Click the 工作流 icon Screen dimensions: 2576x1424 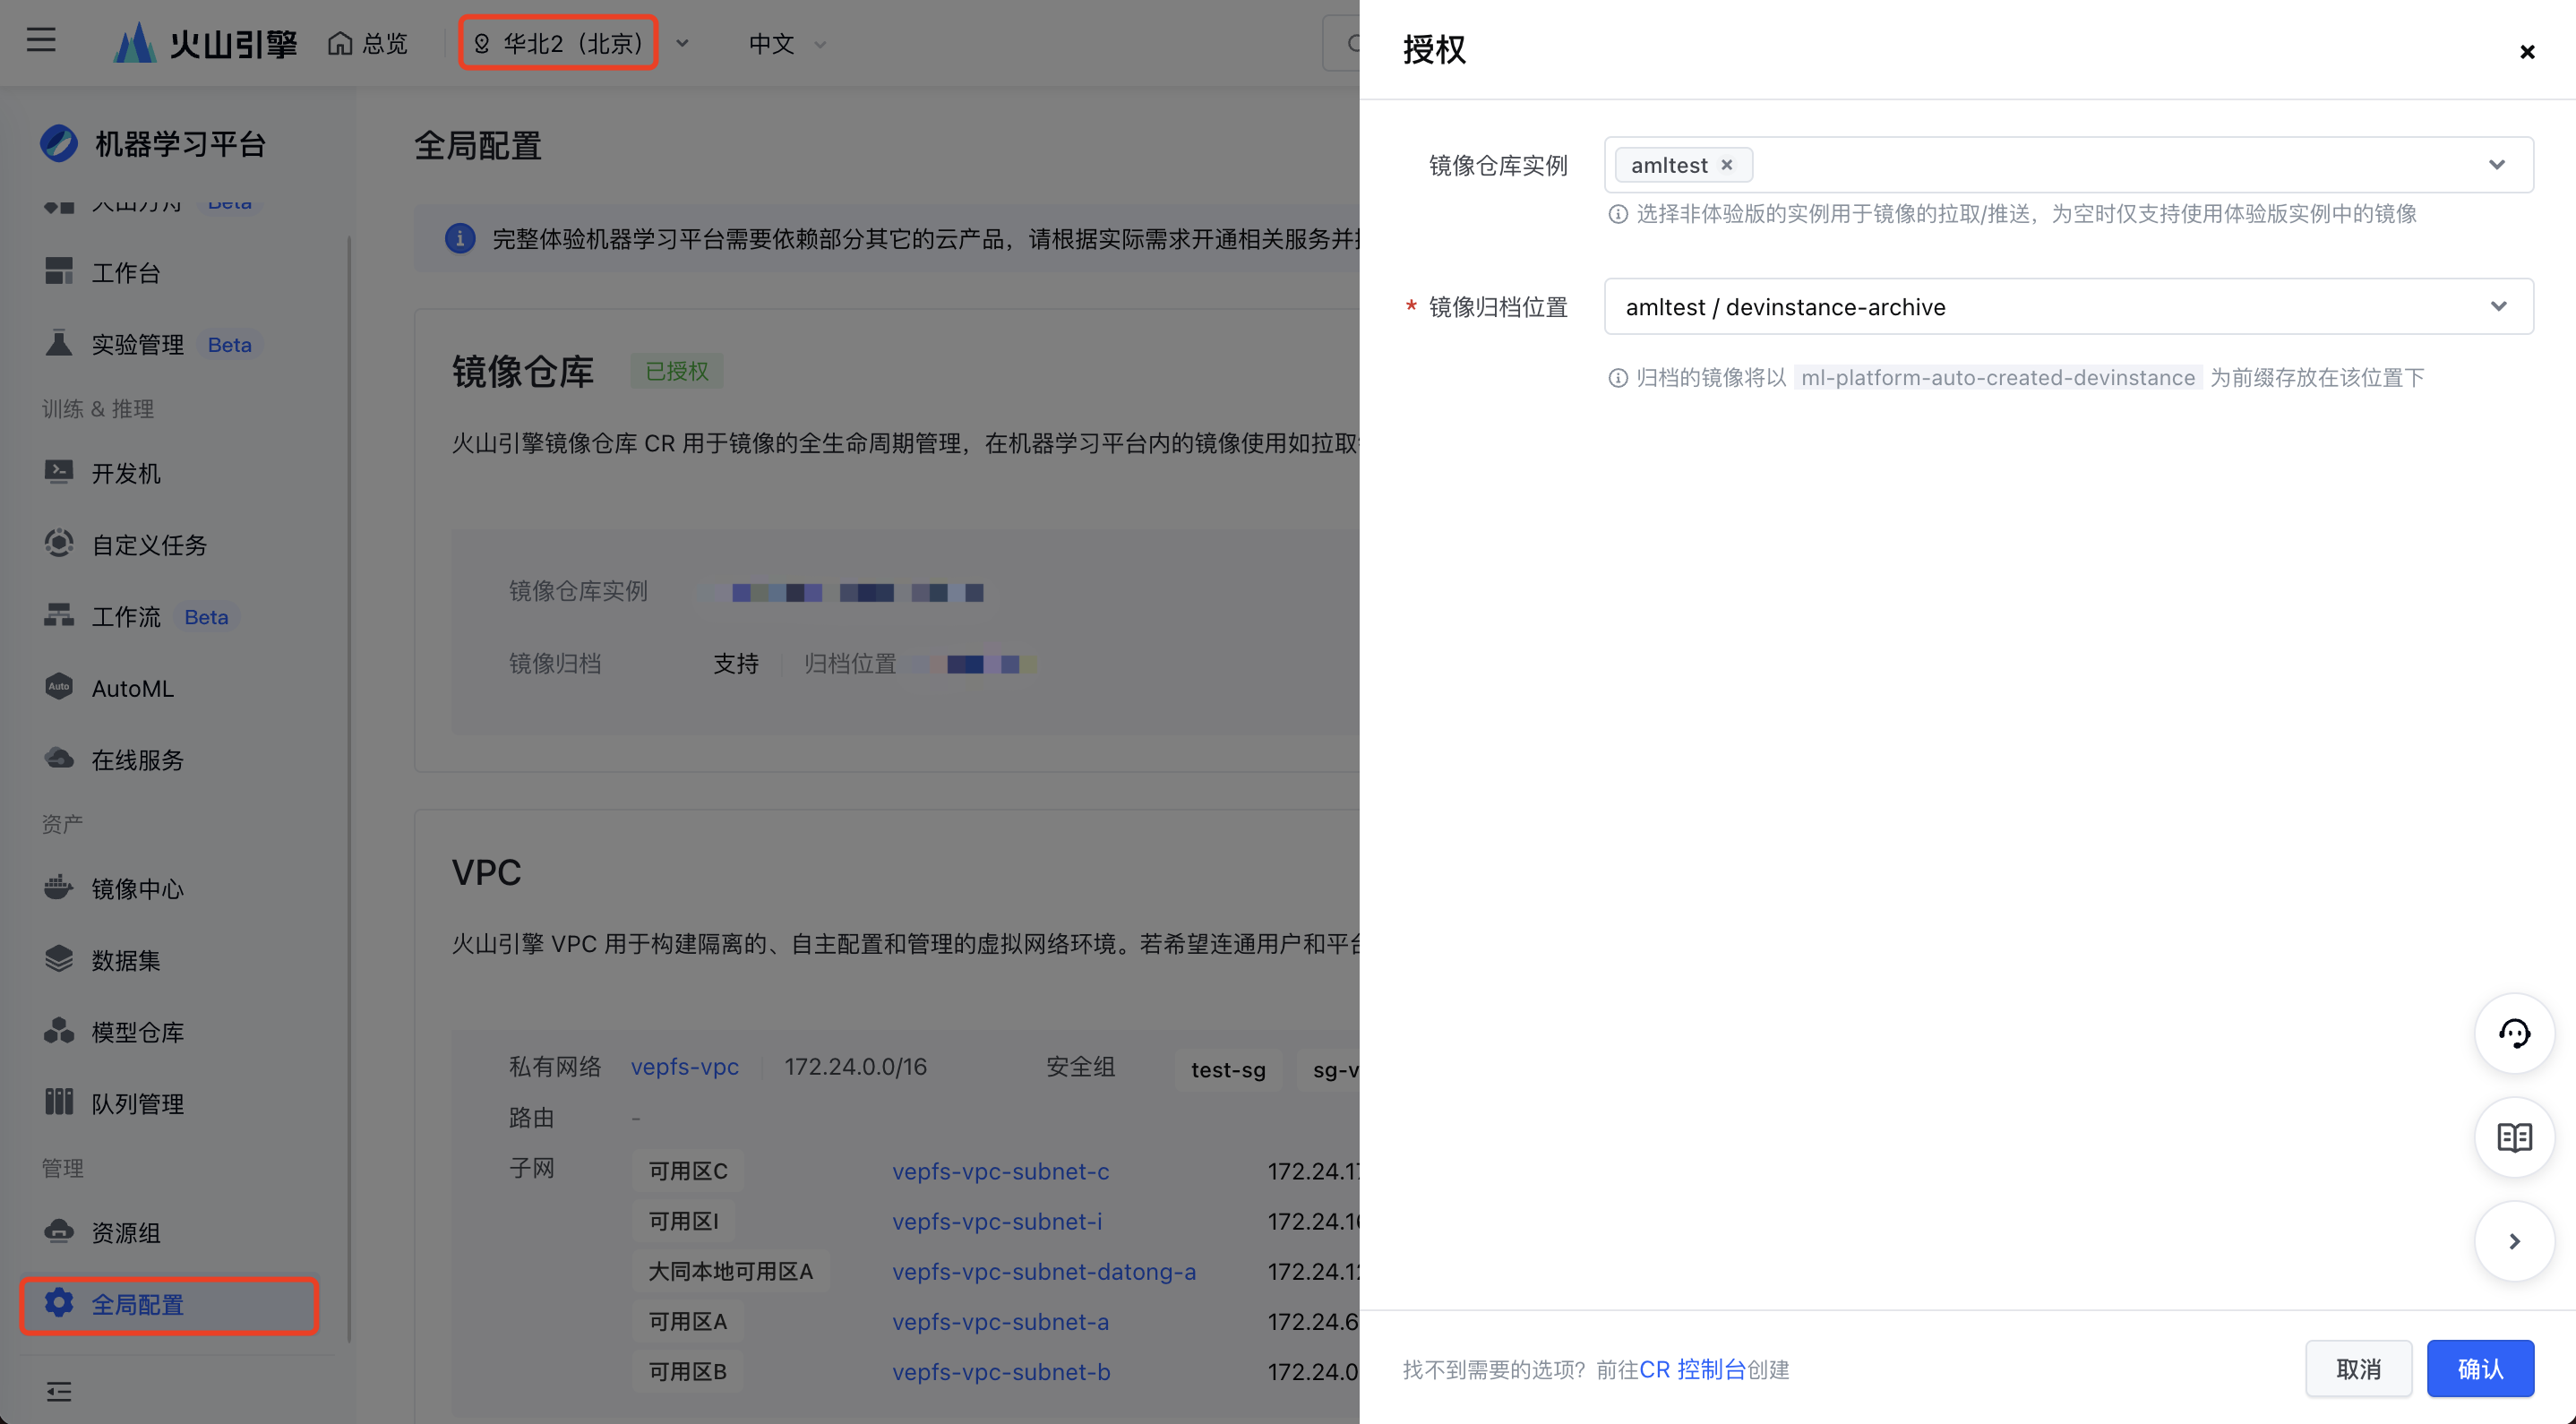(x=59, y=615)
